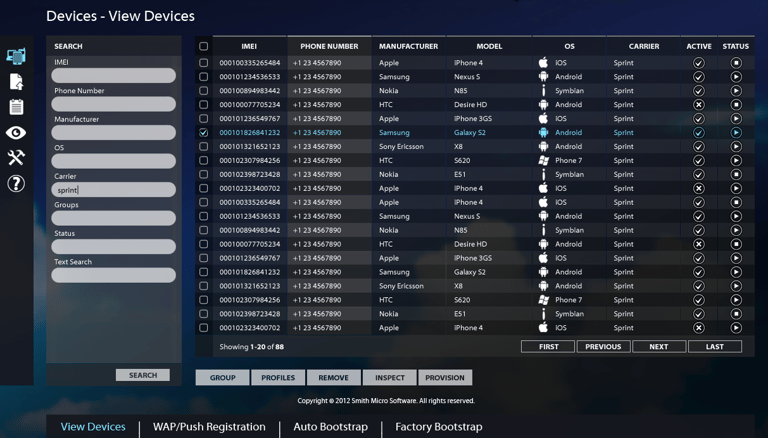
Task: Click the play status icon in the highlighted Galaxy S2 row
Action: tap(736, 133)
